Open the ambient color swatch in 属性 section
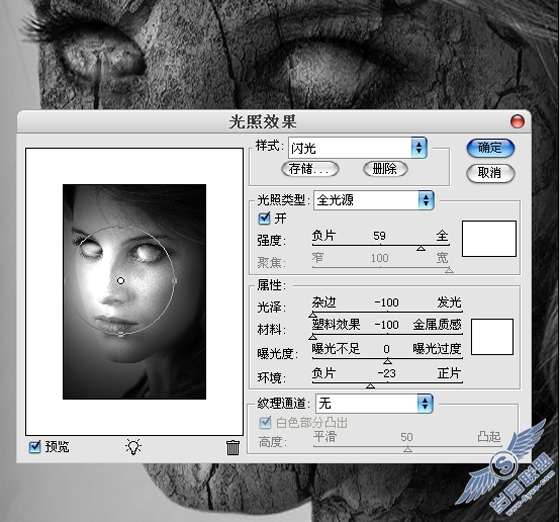The width and height of the screenshot is (560, 522). click(492, 337)
